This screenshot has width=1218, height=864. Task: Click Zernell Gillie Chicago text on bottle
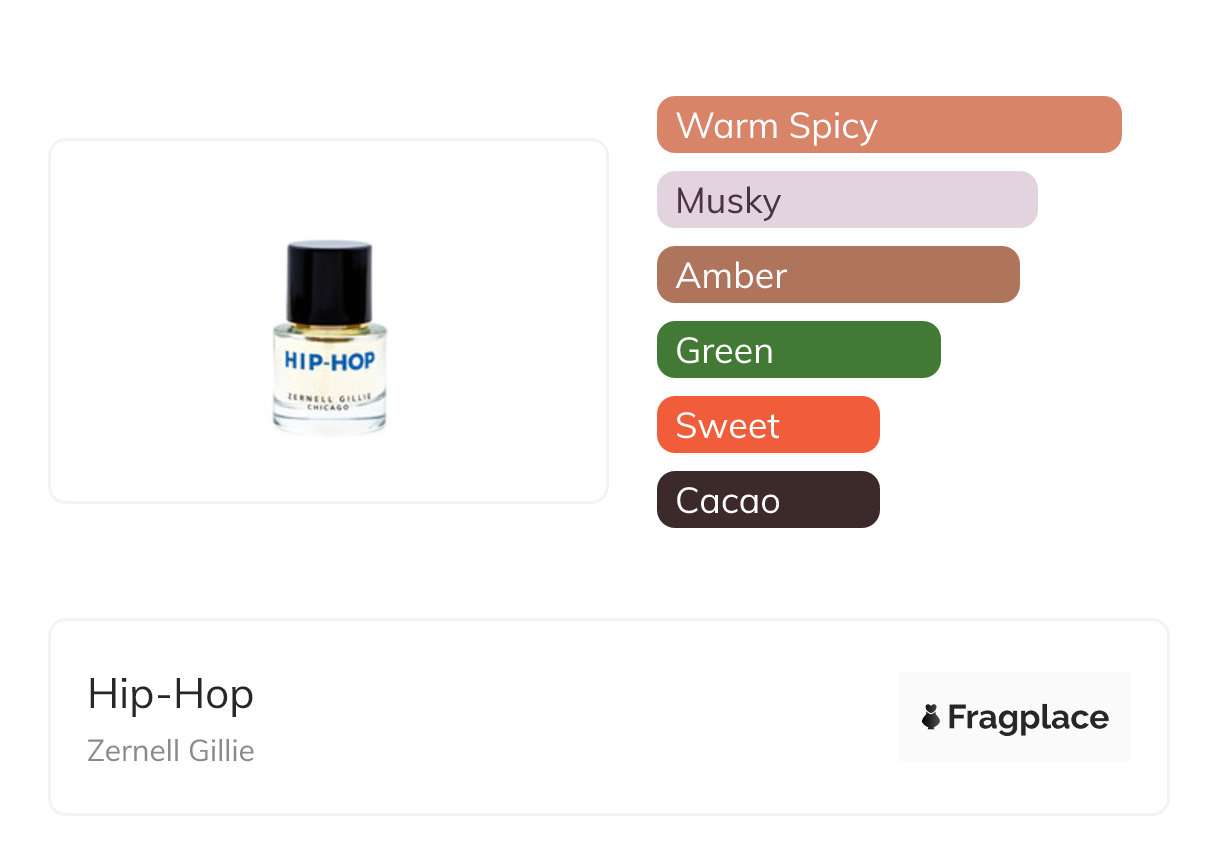(329, 401)
